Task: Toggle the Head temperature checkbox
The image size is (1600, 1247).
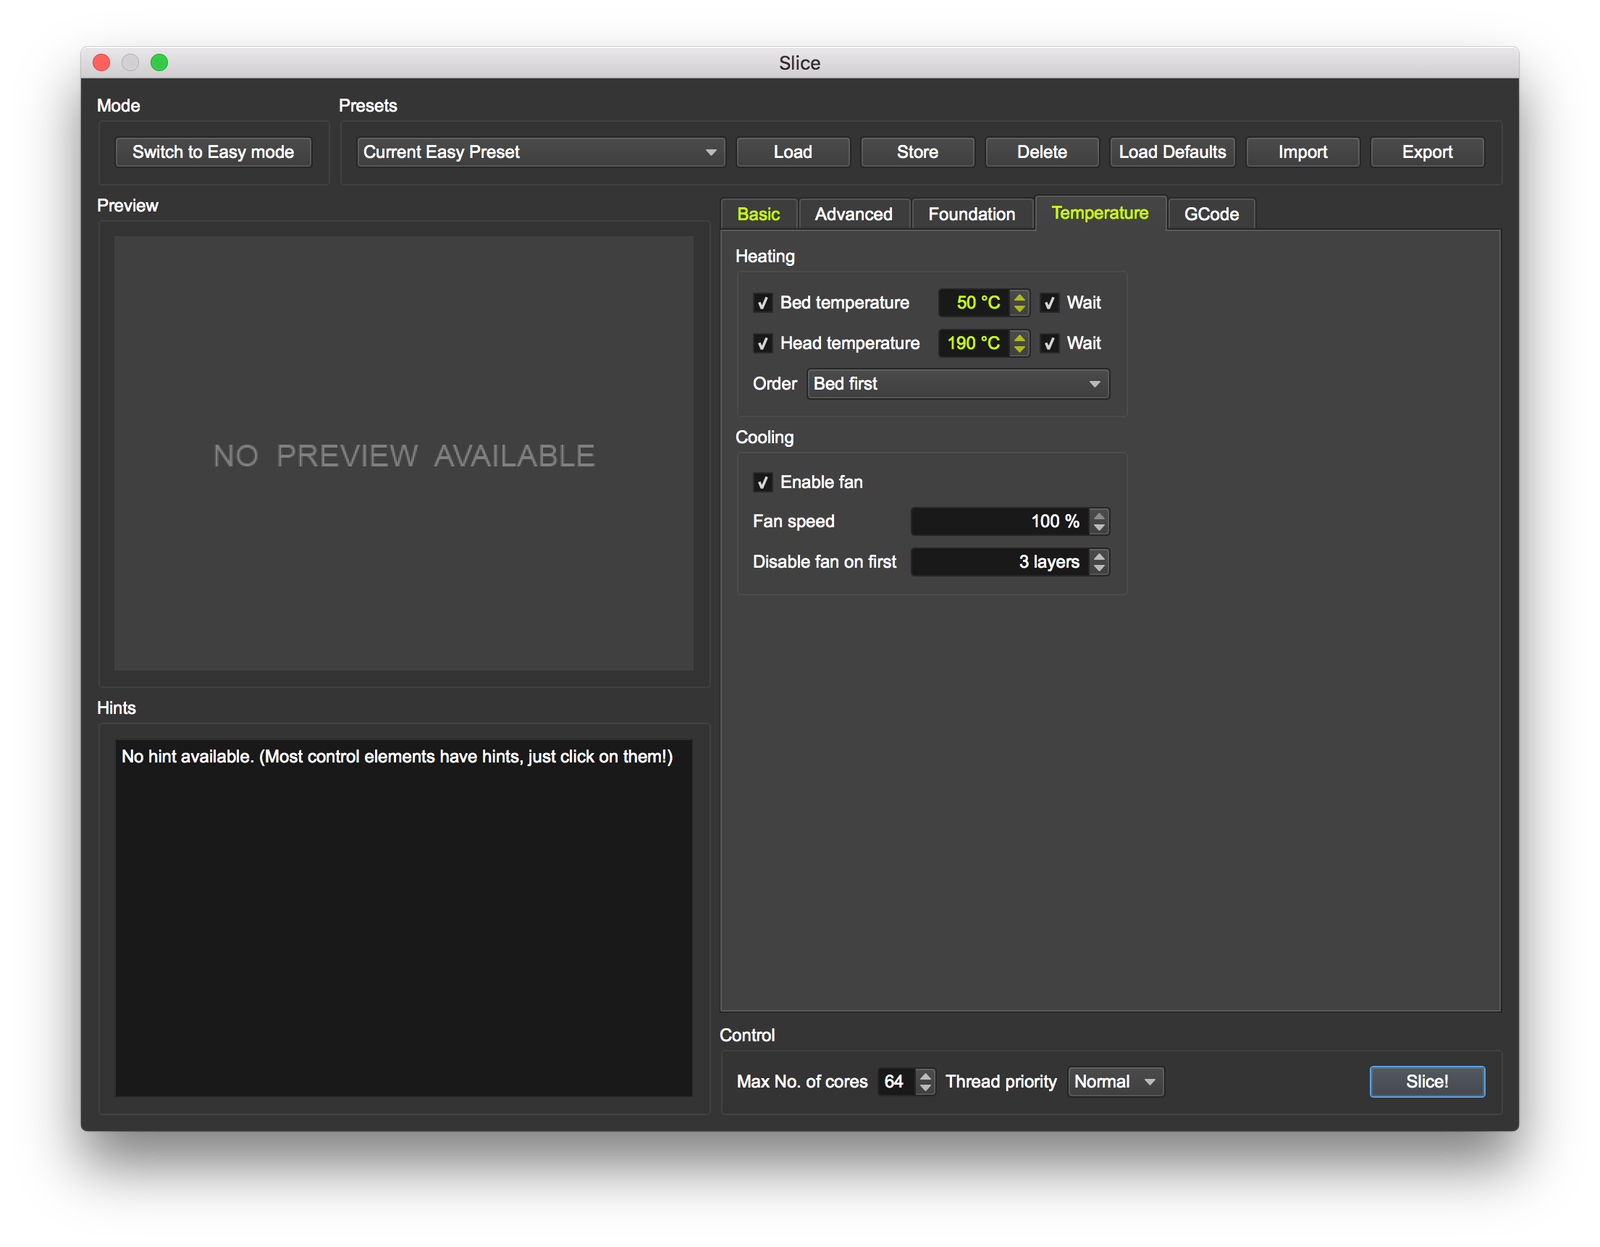Action: [763, 344]
